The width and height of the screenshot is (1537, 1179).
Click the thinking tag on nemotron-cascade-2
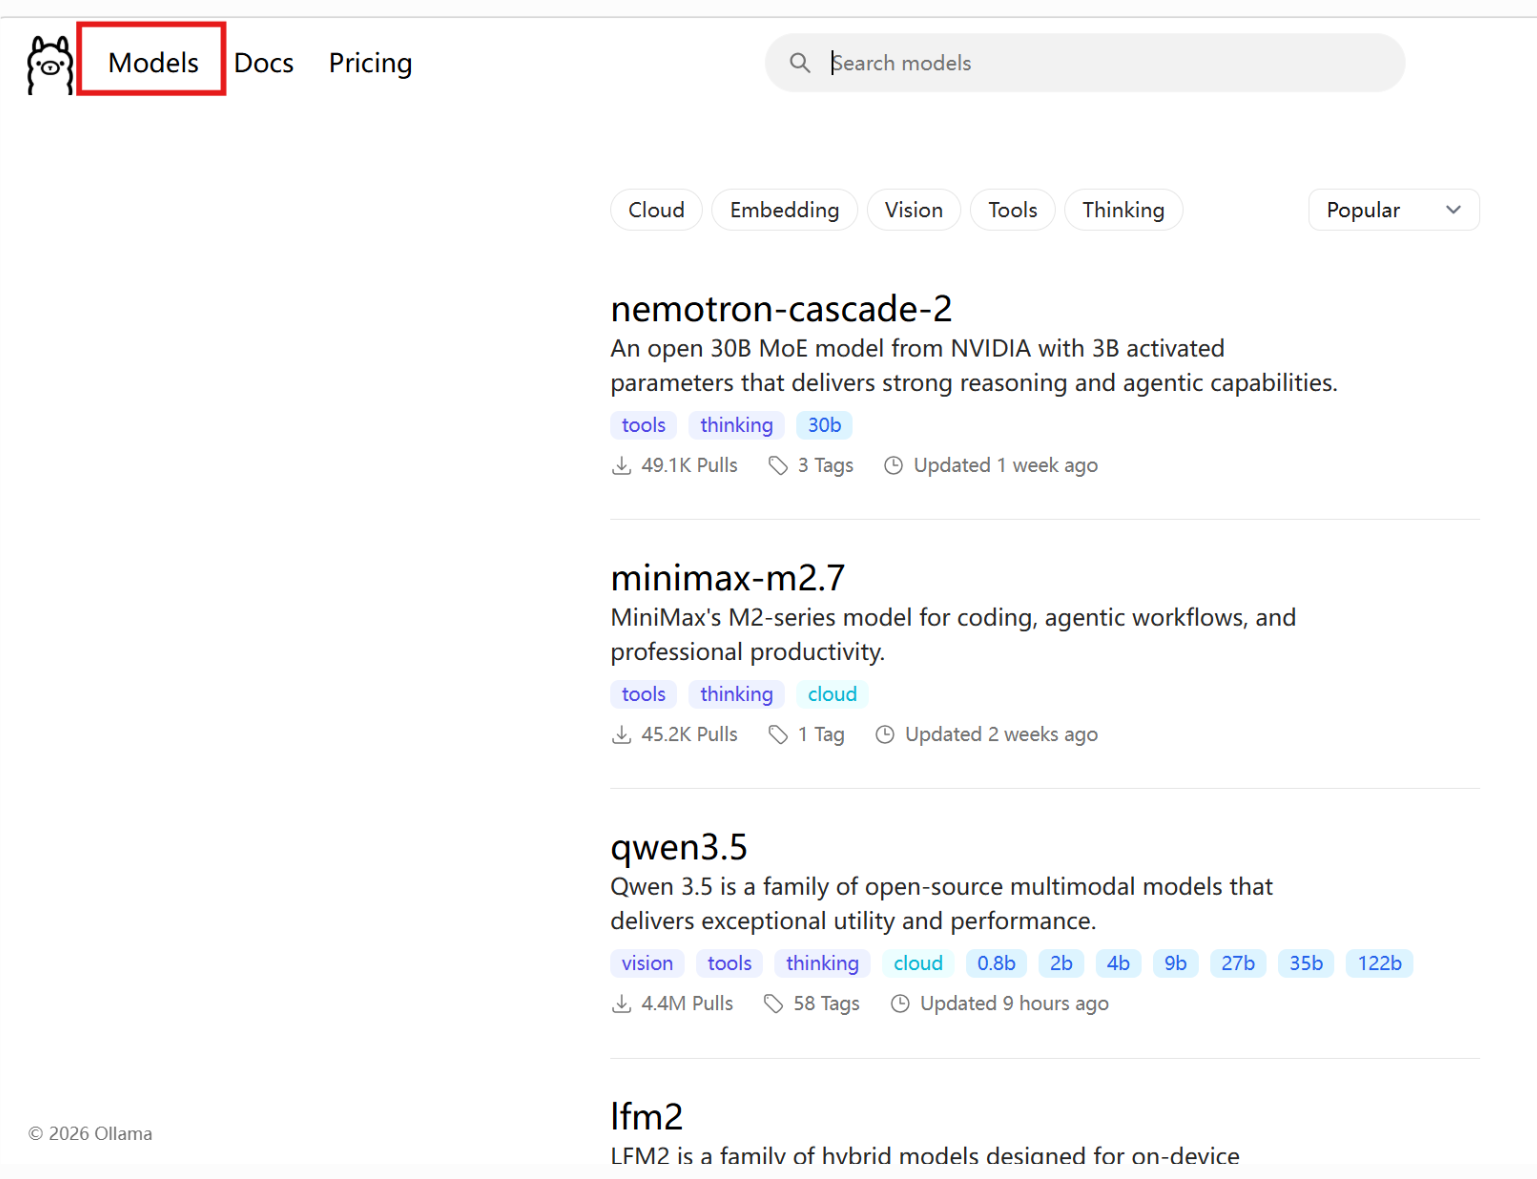click(x=736, y=425)
